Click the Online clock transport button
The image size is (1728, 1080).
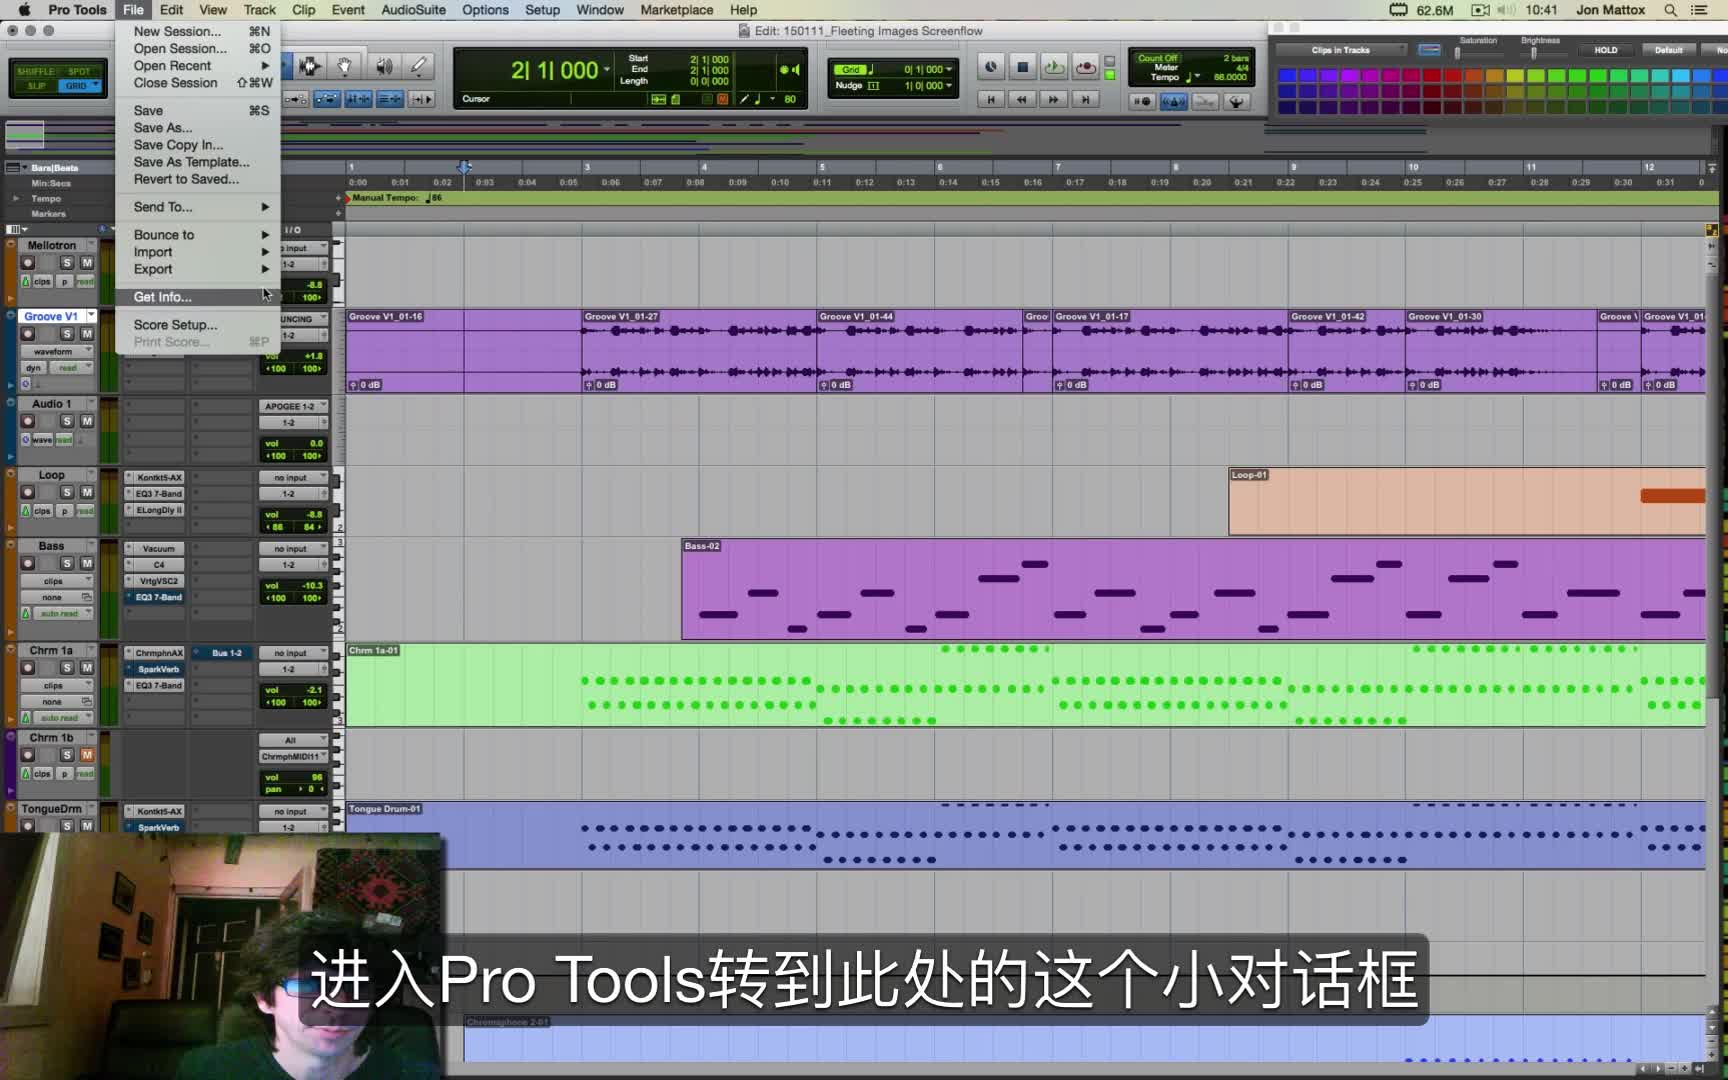(990, 67)
